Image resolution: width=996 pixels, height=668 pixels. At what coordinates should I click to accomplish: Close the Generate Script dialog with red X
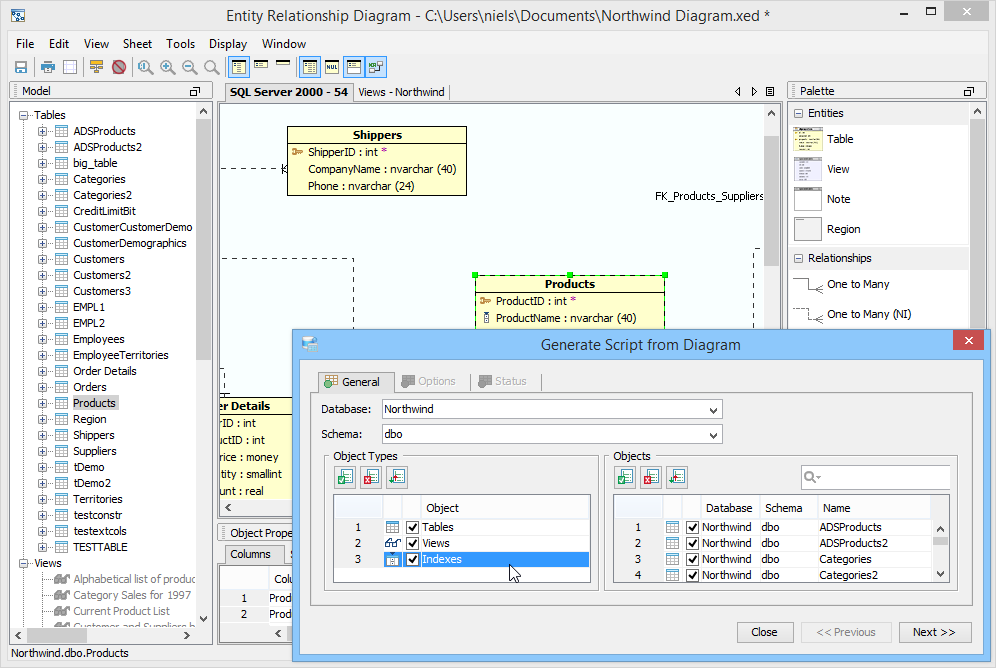(x=969, y=341)
